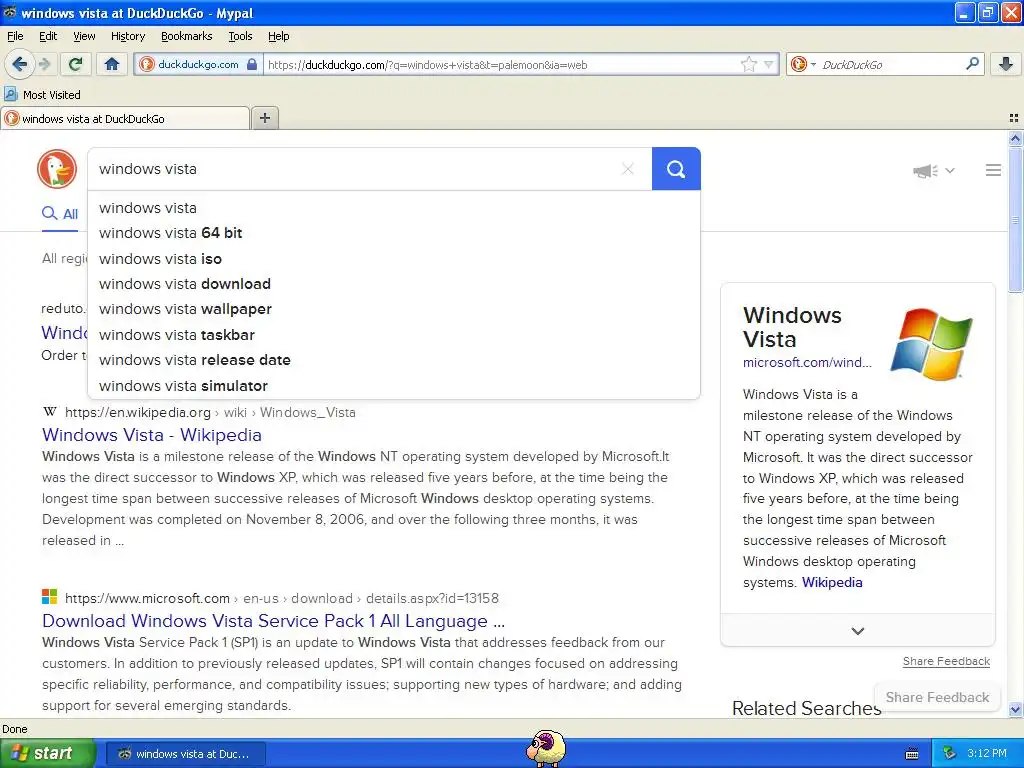This screenshot has height=768, width=1024.
Task: Click in the address bar URL field
Action: [503, 64]
